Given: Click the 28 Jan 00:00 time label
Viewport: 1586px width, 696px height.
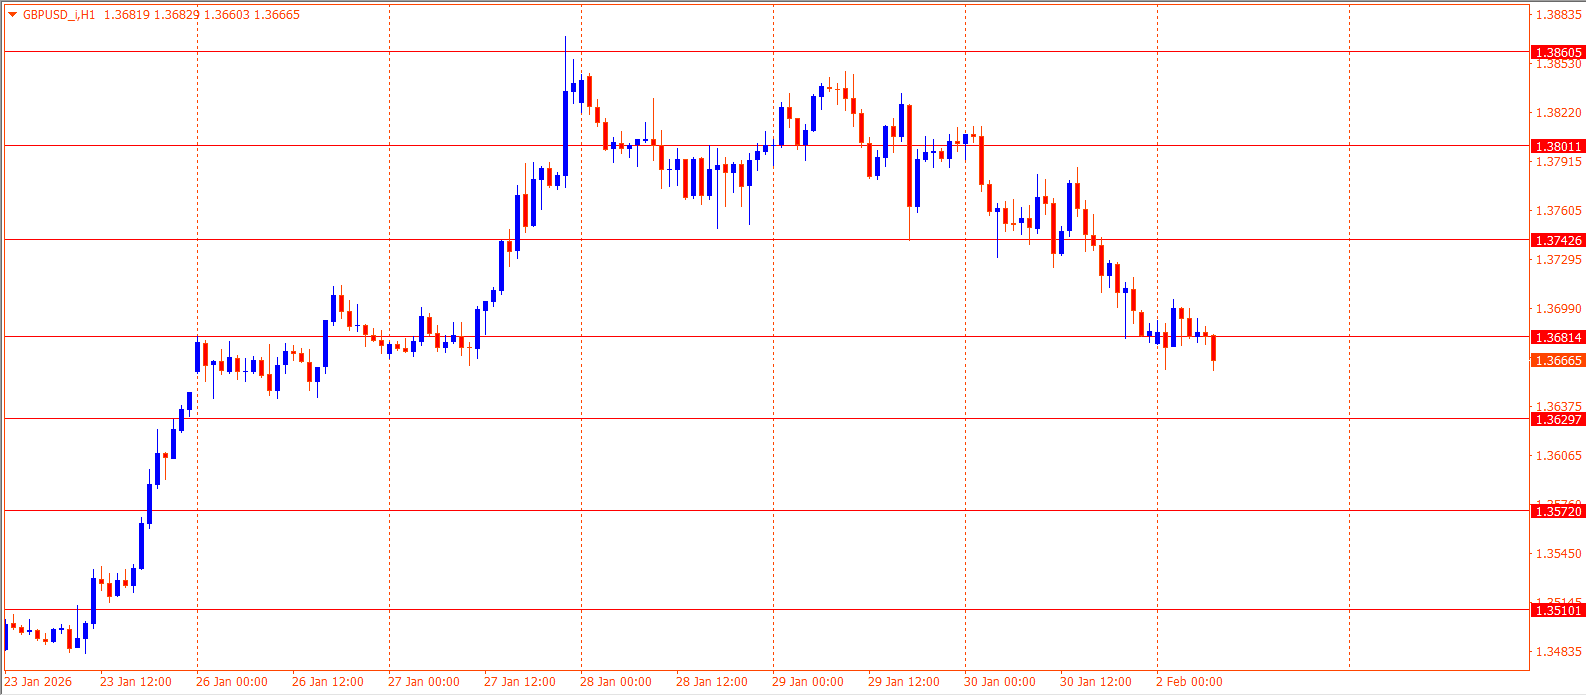Looking at the screenshot, I should 616,682.
